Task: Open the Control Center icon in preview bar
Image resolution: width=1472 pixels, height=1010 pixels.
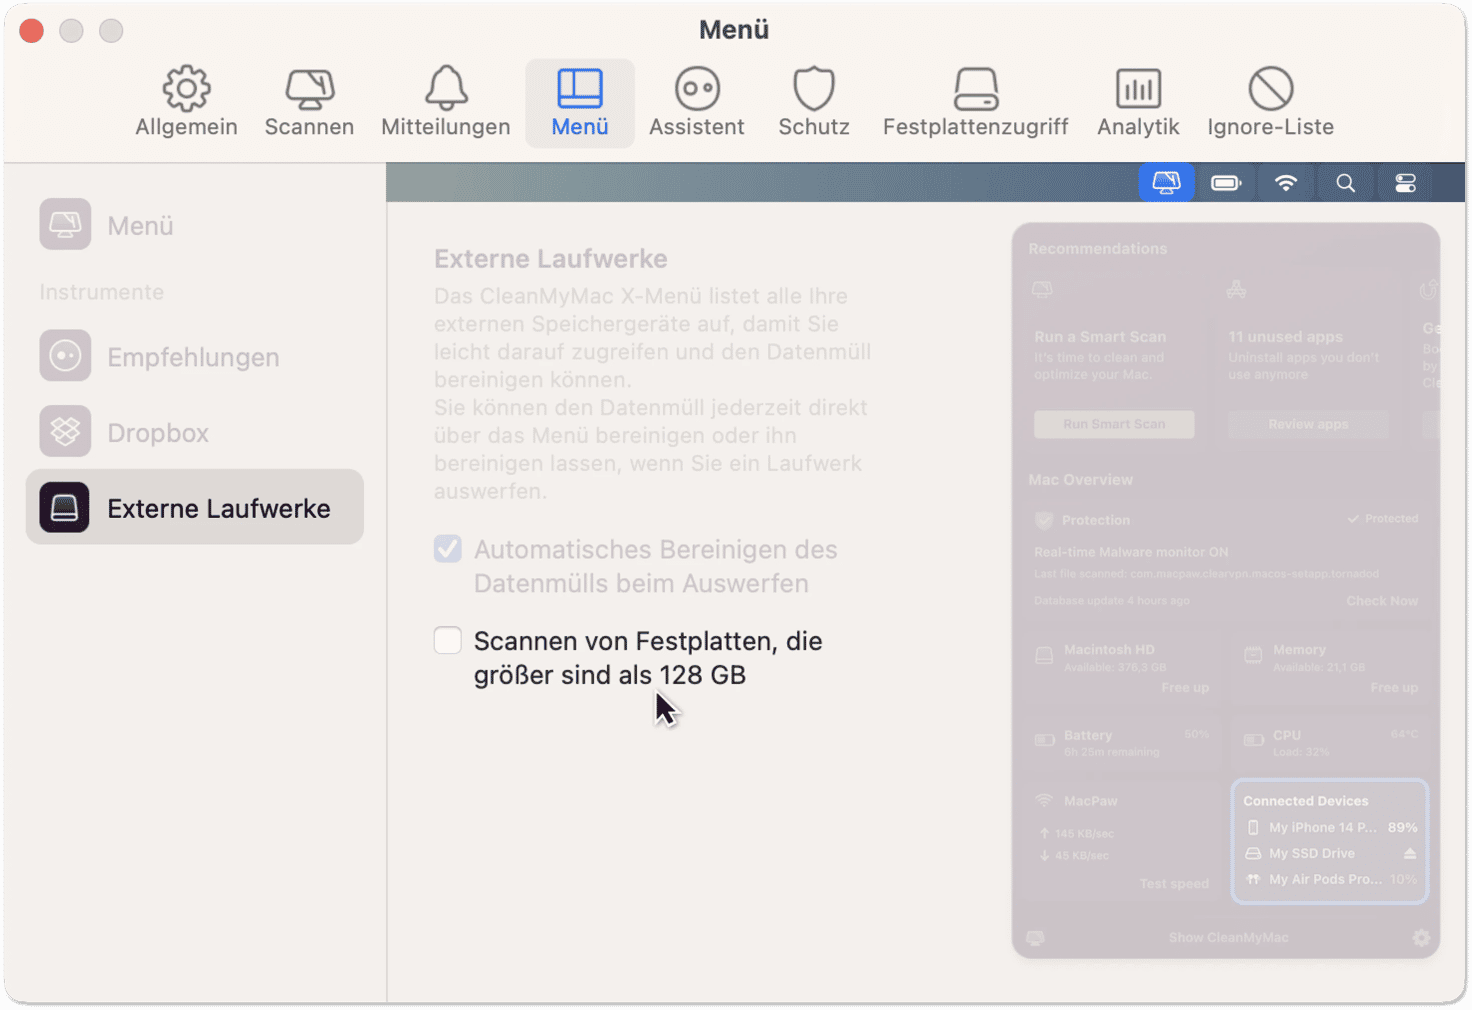Action: pos(1405,183)
